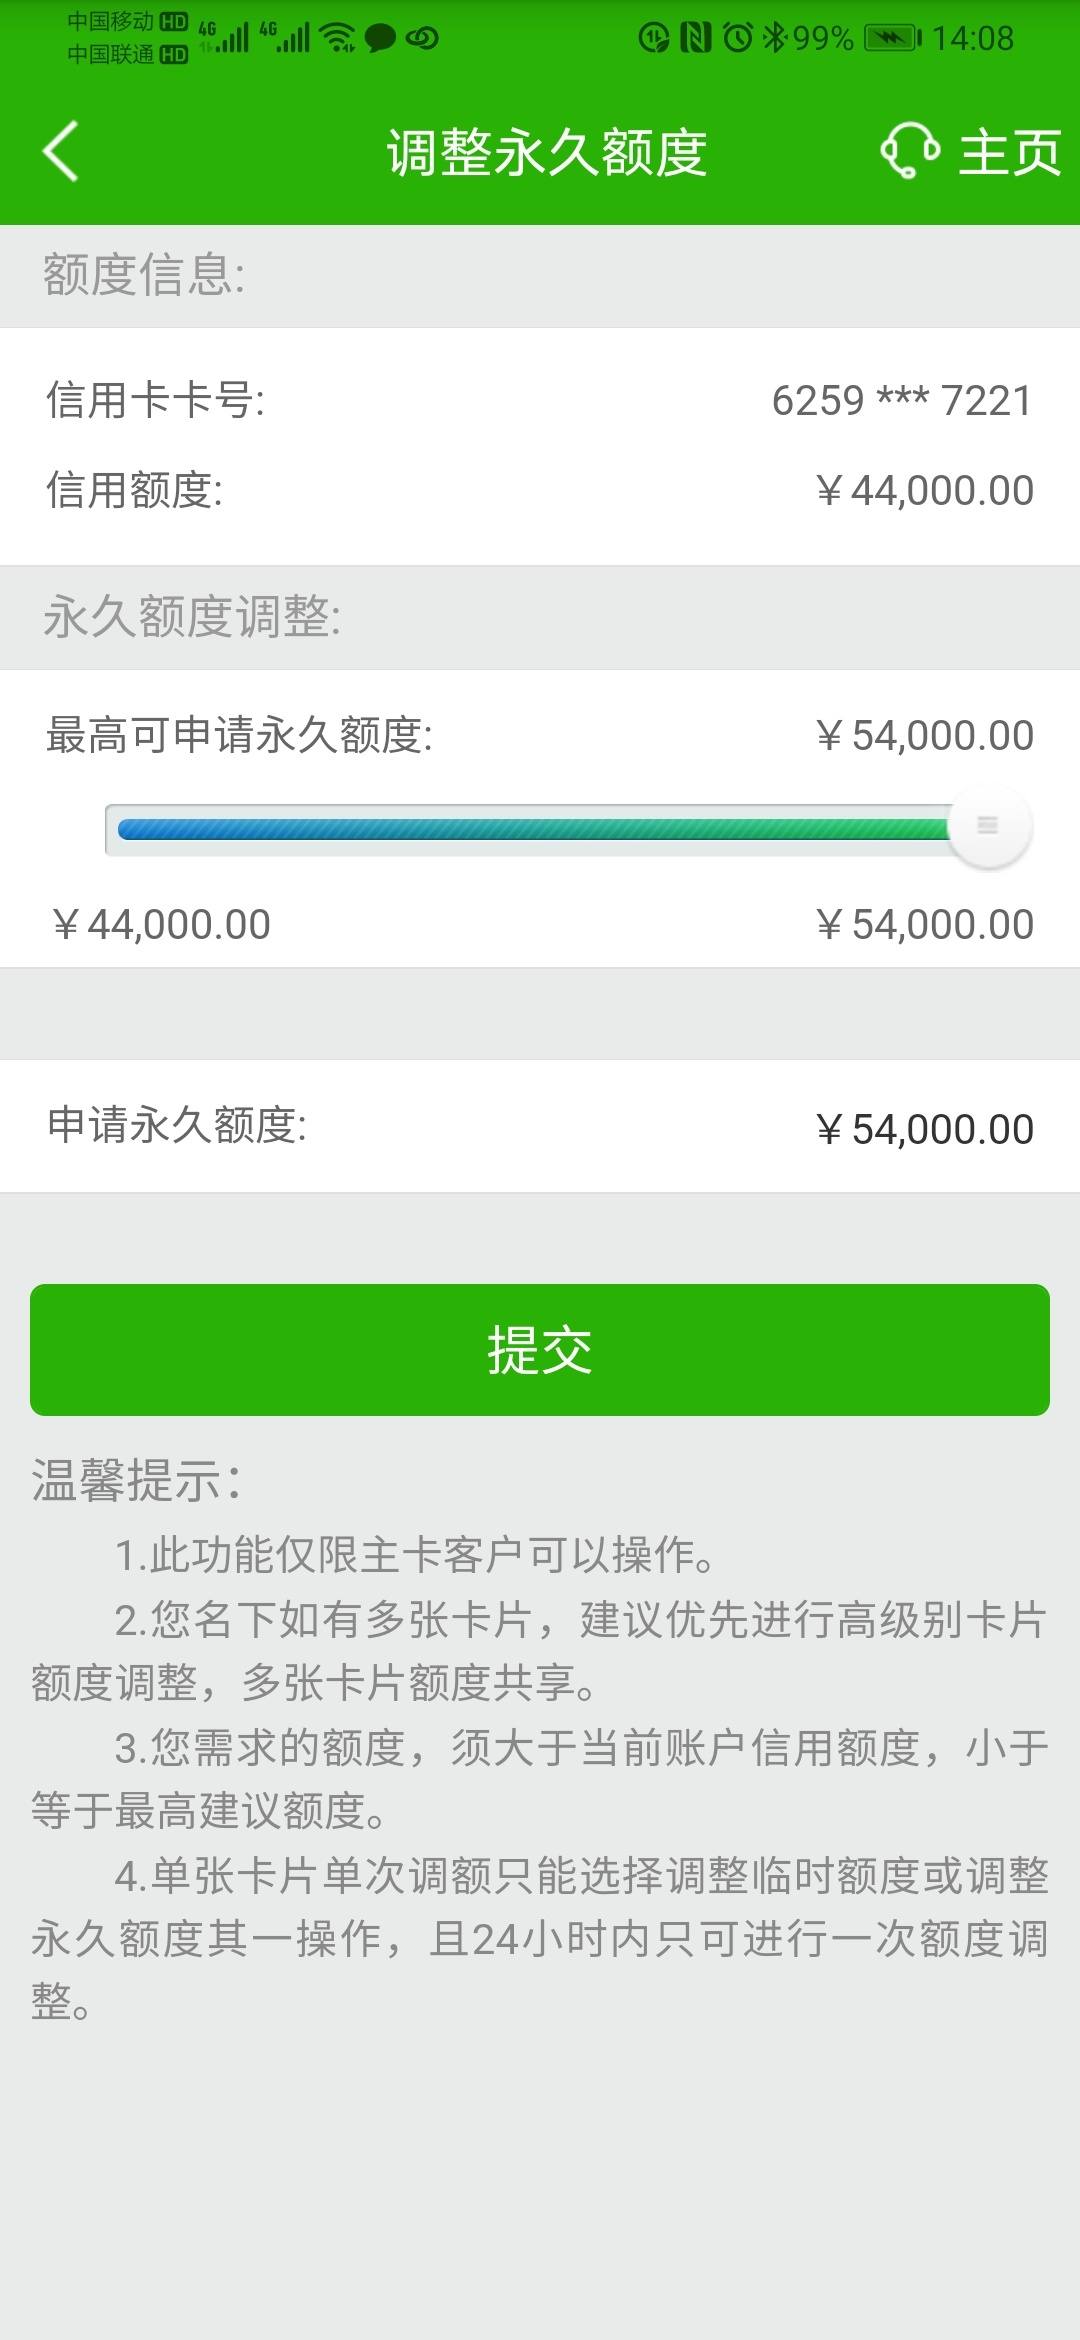Image resolution: width=1080 pixels, height=2340 pixels.
Task: Open customer service headset icon
Action: pyautogui.click(x=910, y=151)
